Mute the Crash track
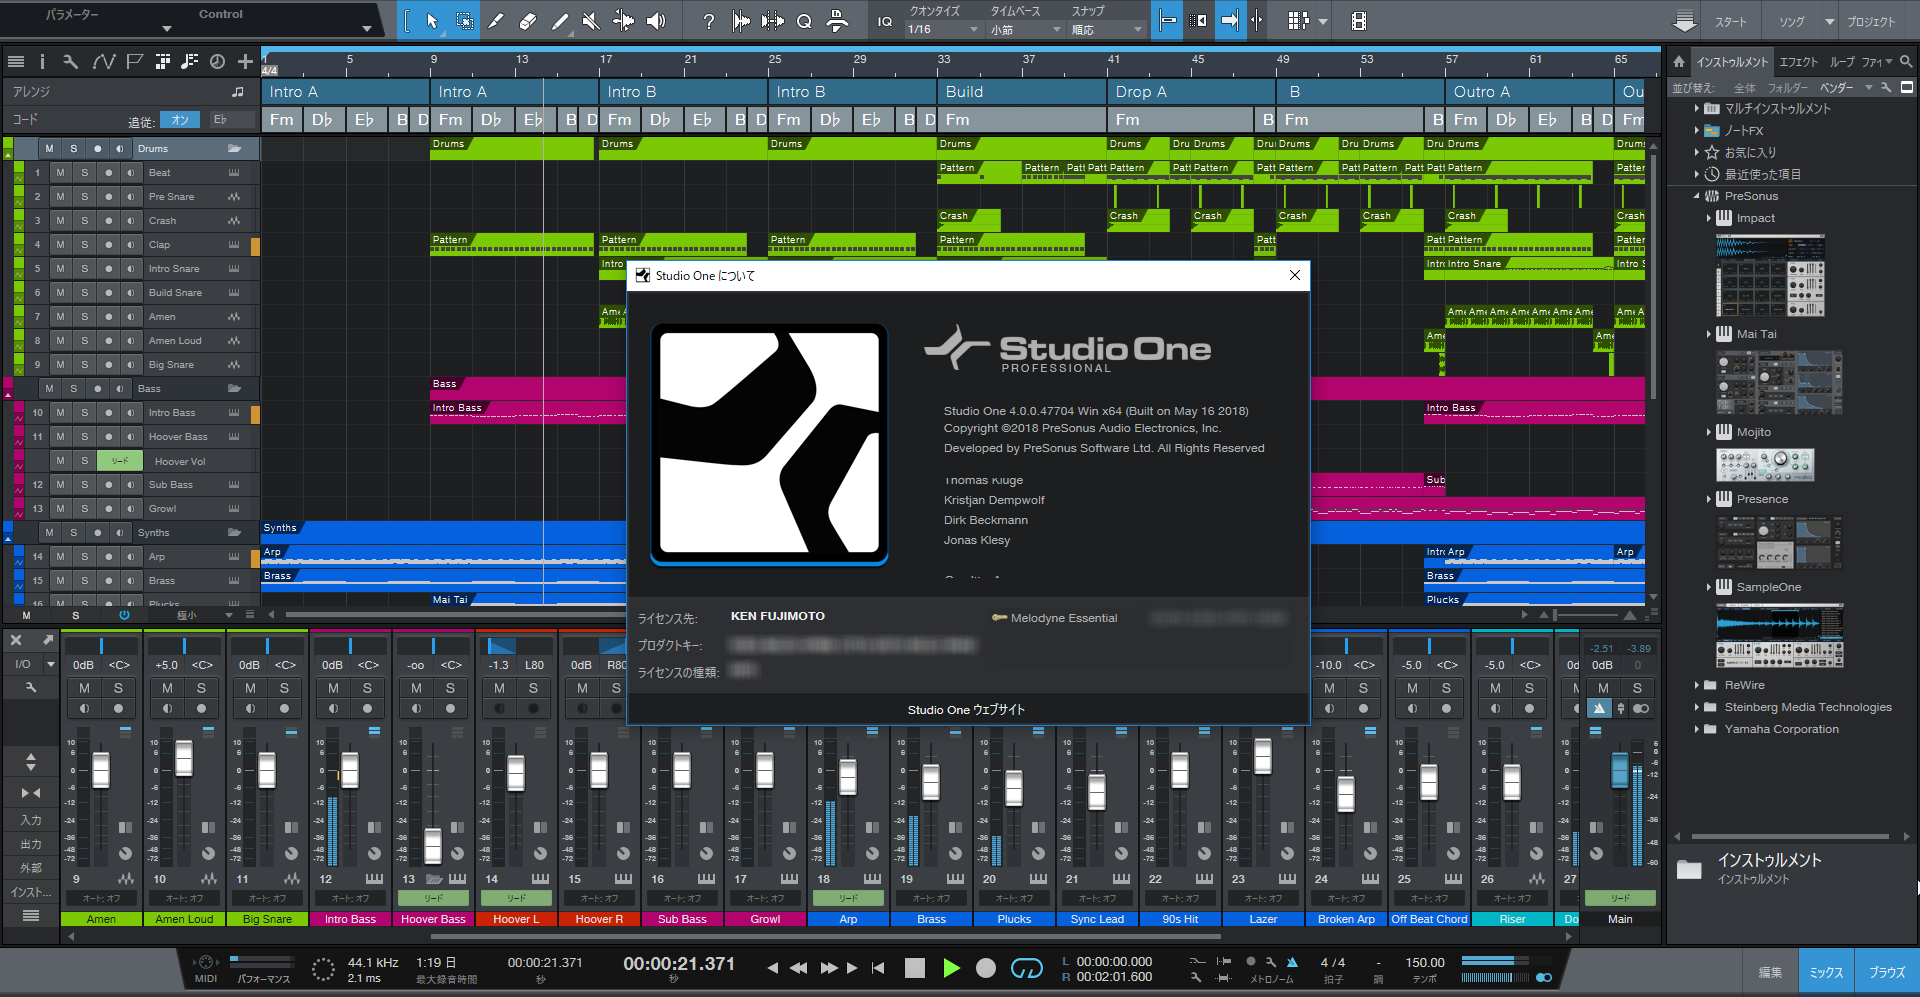This screenshot has height=997, width=1920. tap(60, 221)
